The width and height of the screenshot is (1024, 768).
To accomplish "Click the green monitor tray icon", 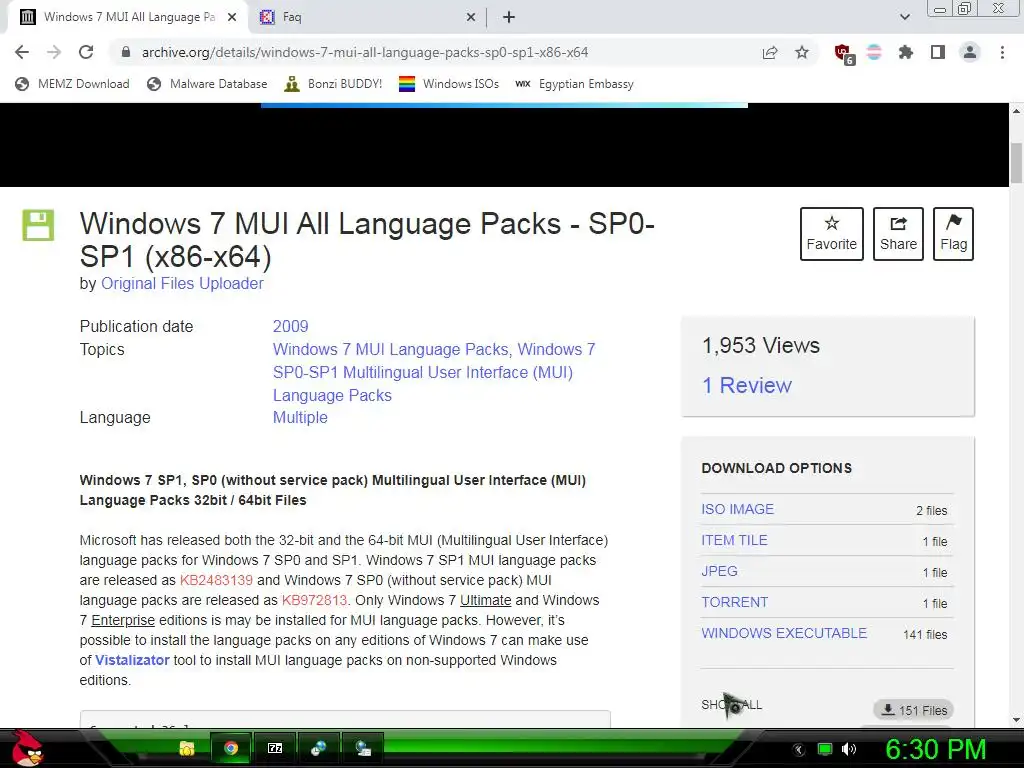I will (x=825, y=749).
